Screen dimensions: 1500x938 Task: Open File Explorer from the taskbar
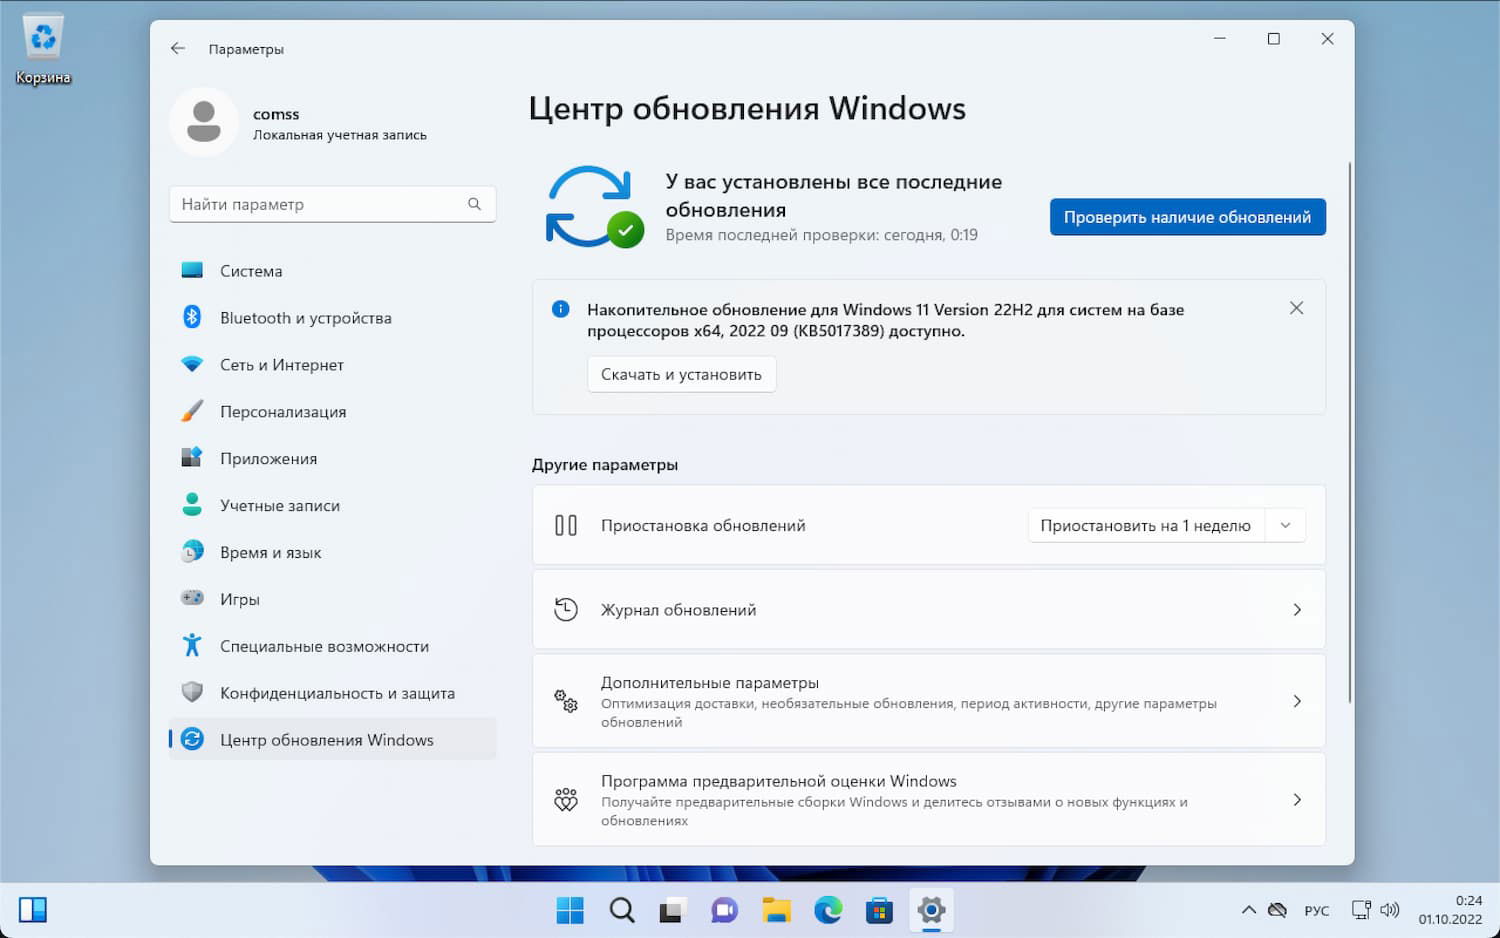pyautogui.click(x=776, y=911)
